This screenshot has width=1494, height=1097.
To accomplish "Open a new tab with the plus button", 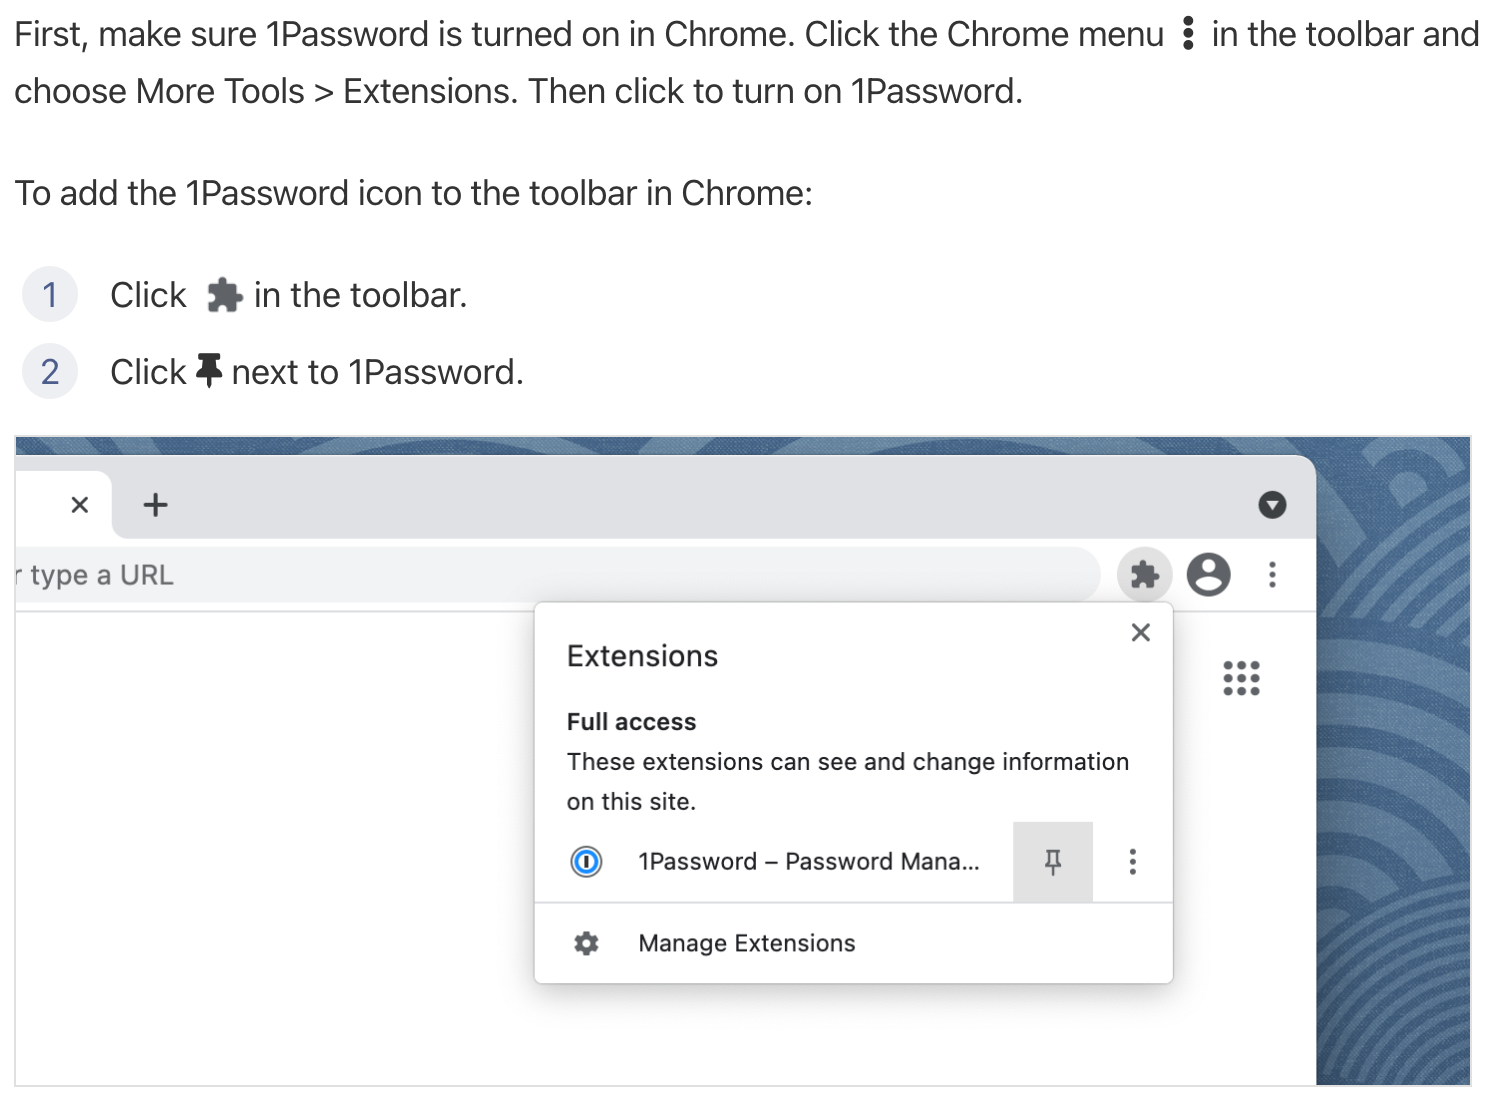I will pos(155,505).
